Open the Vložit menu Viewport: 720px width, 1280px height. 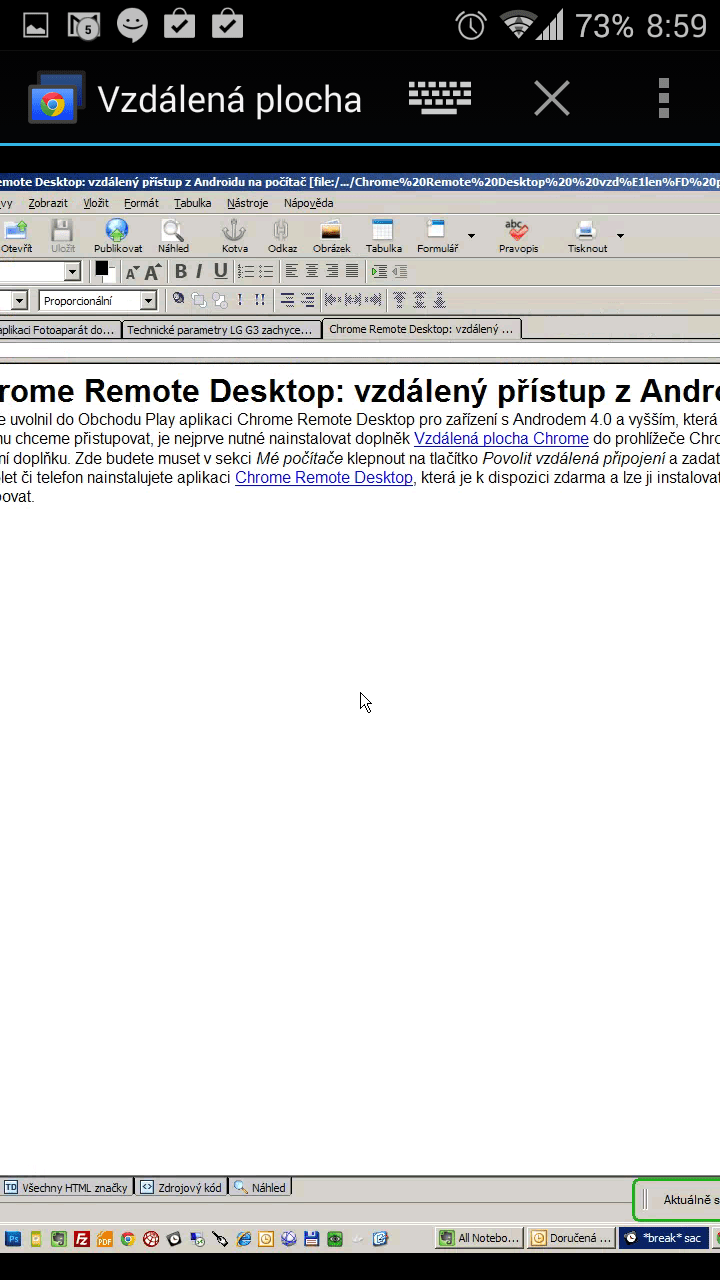click(96, 203)
